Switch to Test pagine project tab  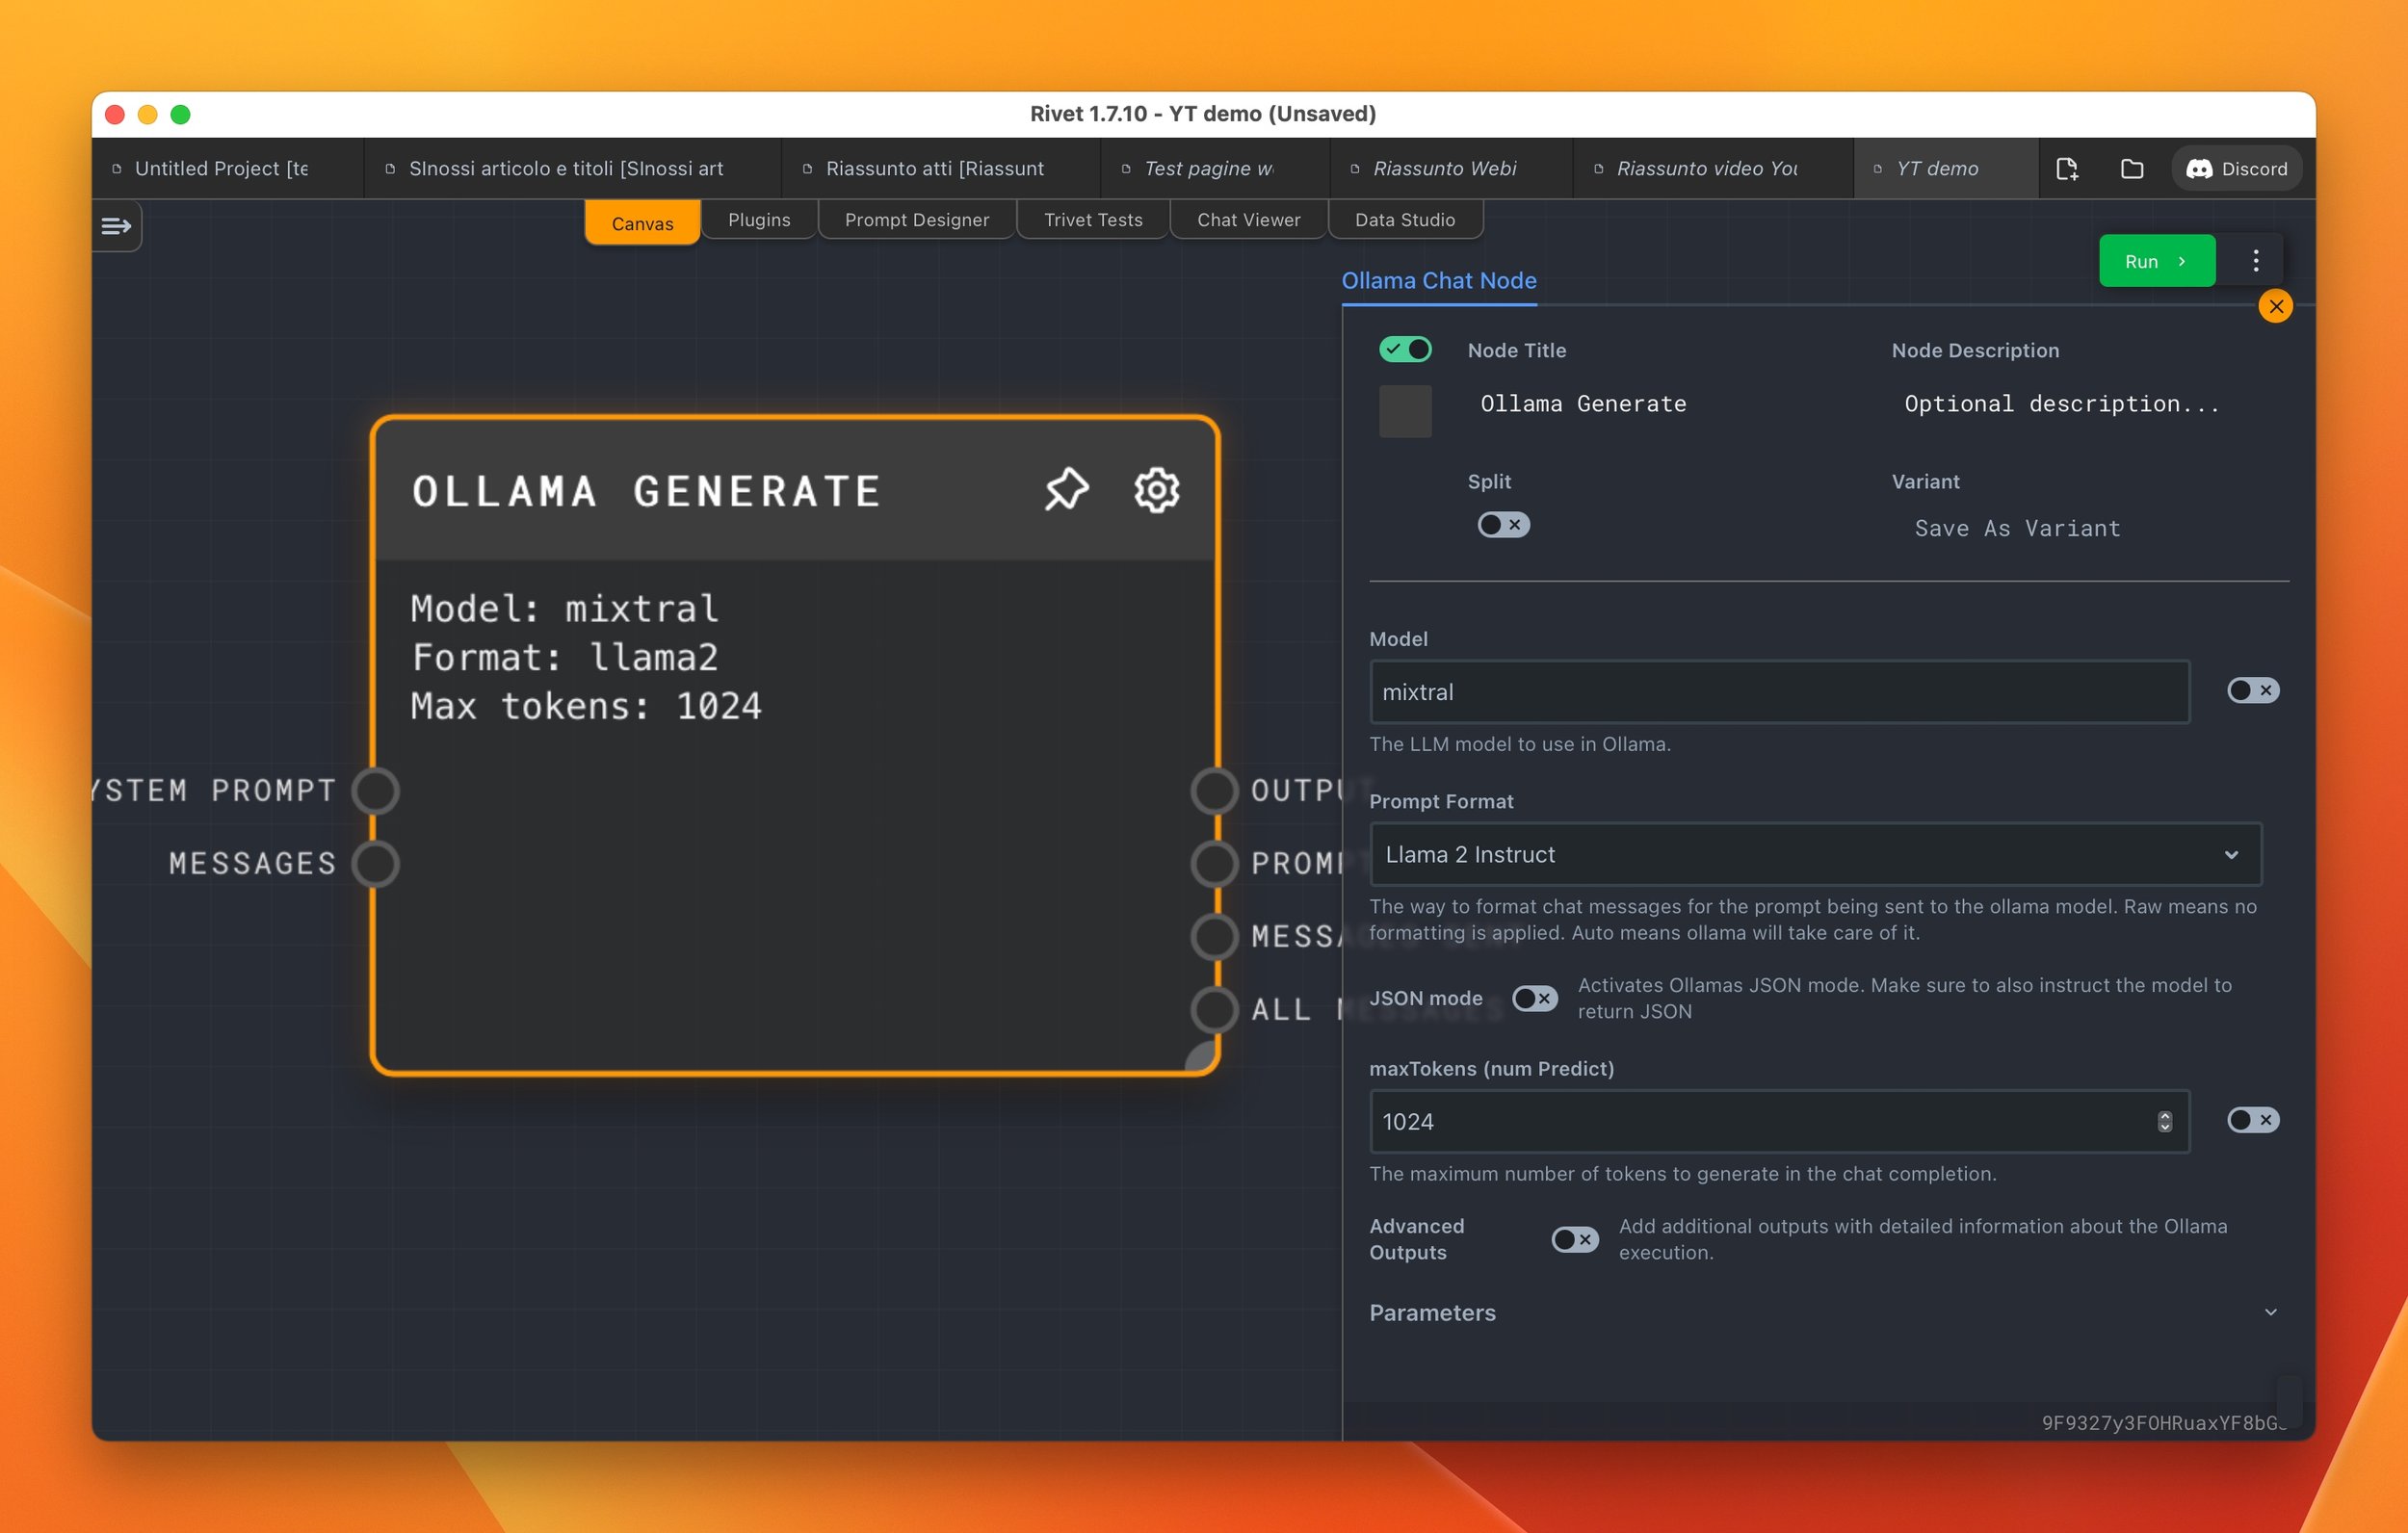click(1215, 169)
